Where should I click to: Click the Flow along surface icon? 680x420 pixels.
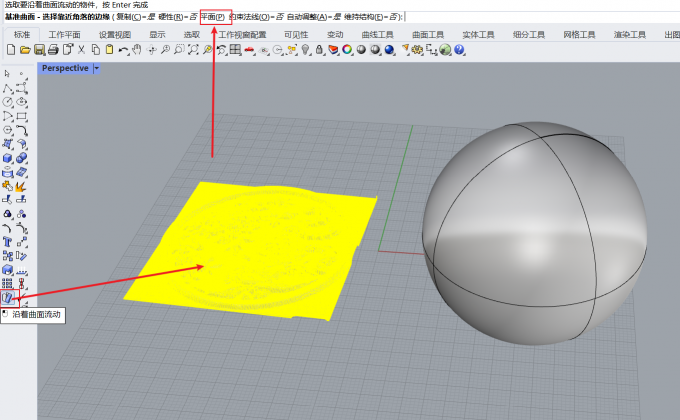pyautogui.click(x=8, y=298)
